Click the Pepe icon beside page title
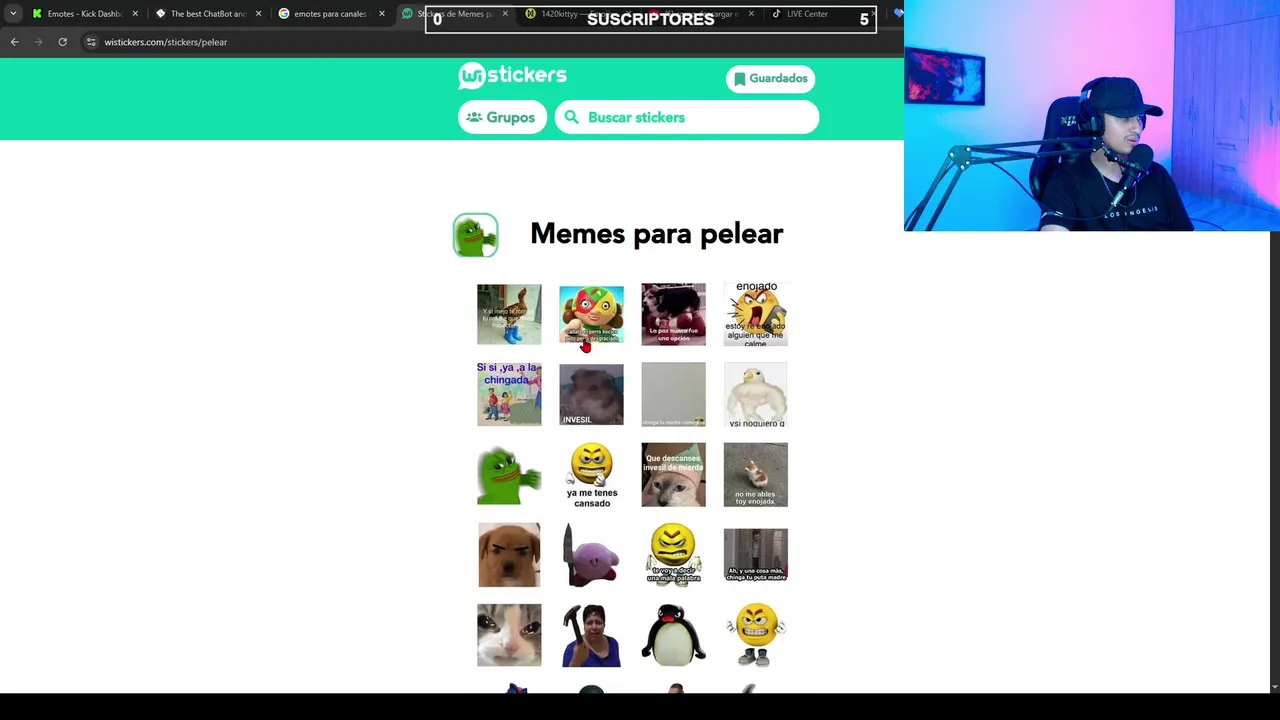 tap(475, 235)
